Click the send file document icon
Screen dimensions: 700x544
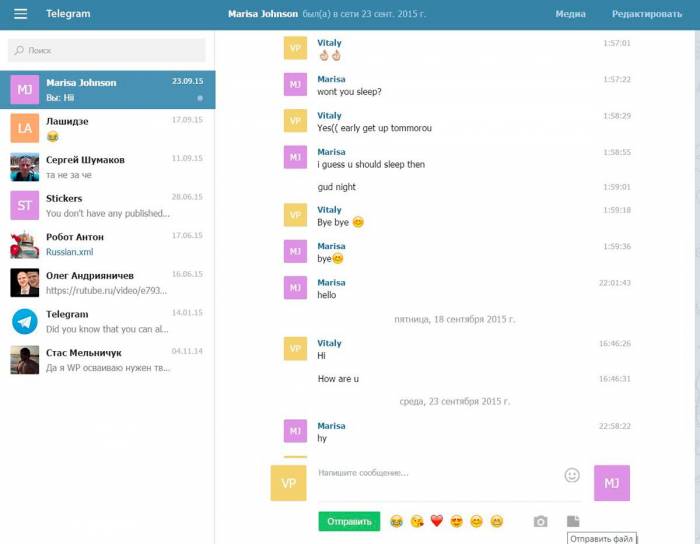[x=573, y=521]
